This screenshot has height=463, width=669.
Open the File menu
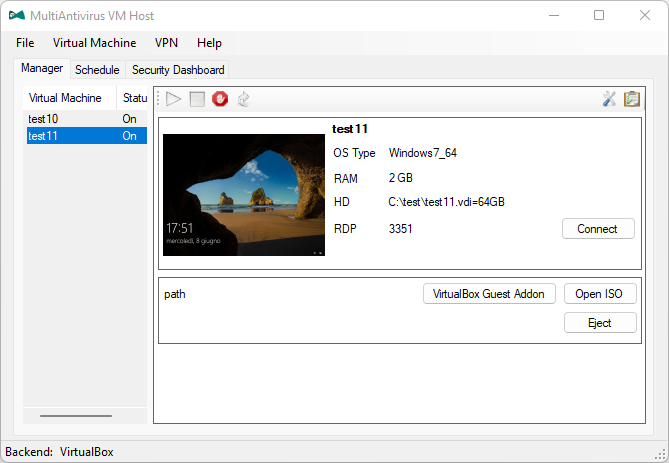(x=25, y=43)
